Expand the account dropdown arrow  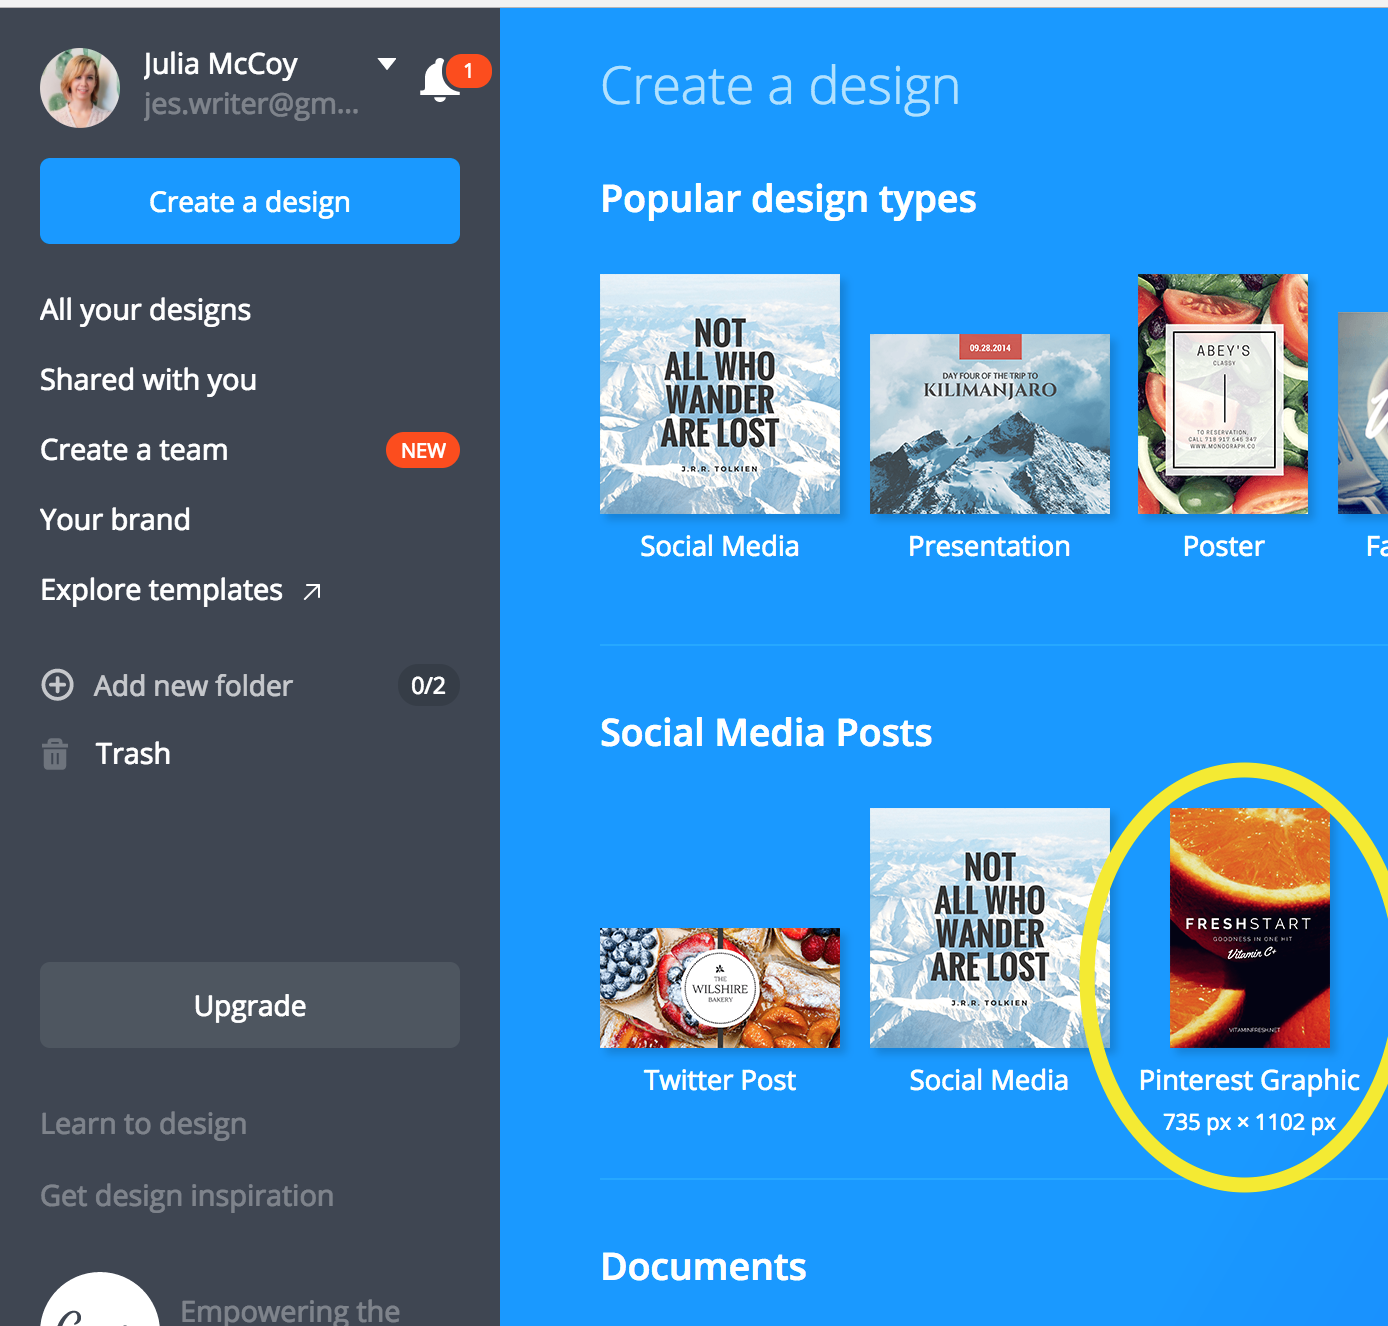(387, 64)
